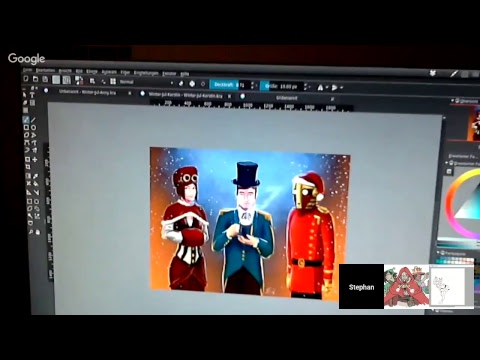Close the Winter-jul-Anny.kra tab
The image size is (480, 360).
[x=130, y=93]
